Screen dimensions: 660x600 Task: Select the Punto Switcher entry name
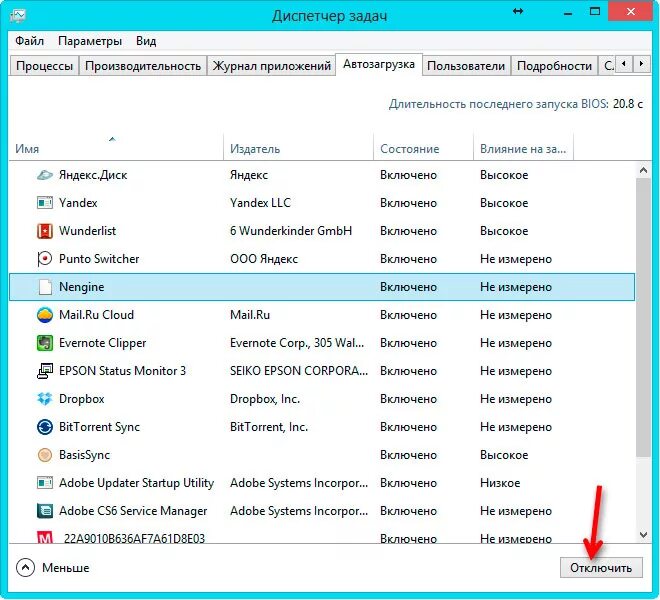pos(99,259)
